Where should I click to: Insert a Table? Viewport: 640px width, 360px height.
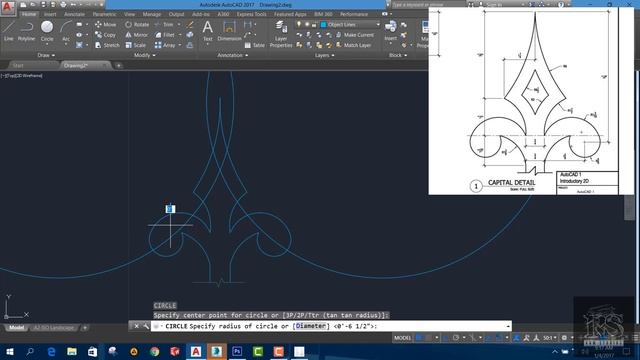coord(254,45)
